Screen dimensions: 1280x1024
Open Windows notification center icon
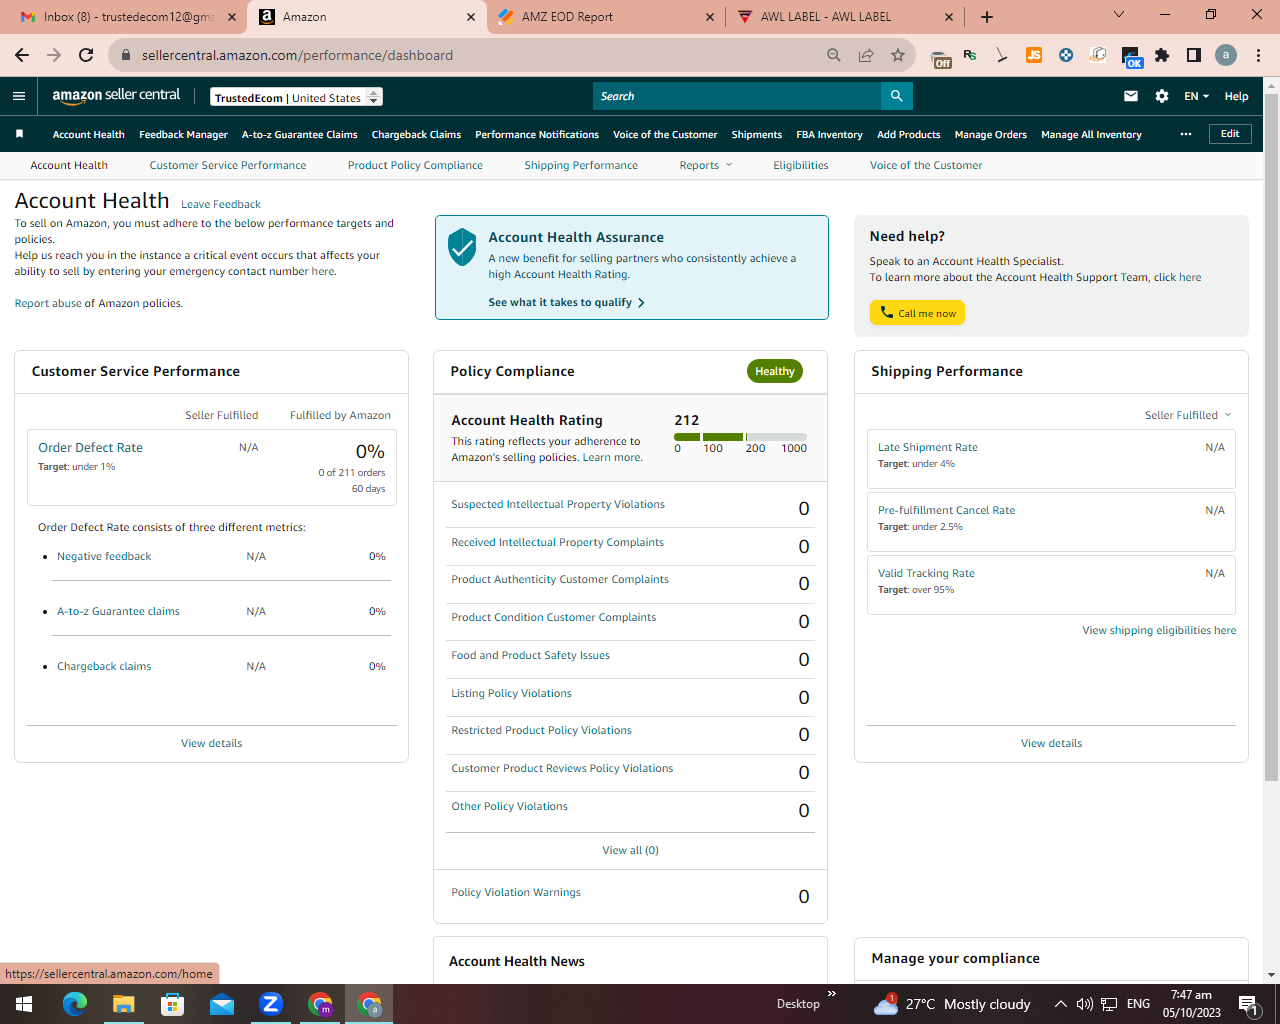(1249, 1004)
